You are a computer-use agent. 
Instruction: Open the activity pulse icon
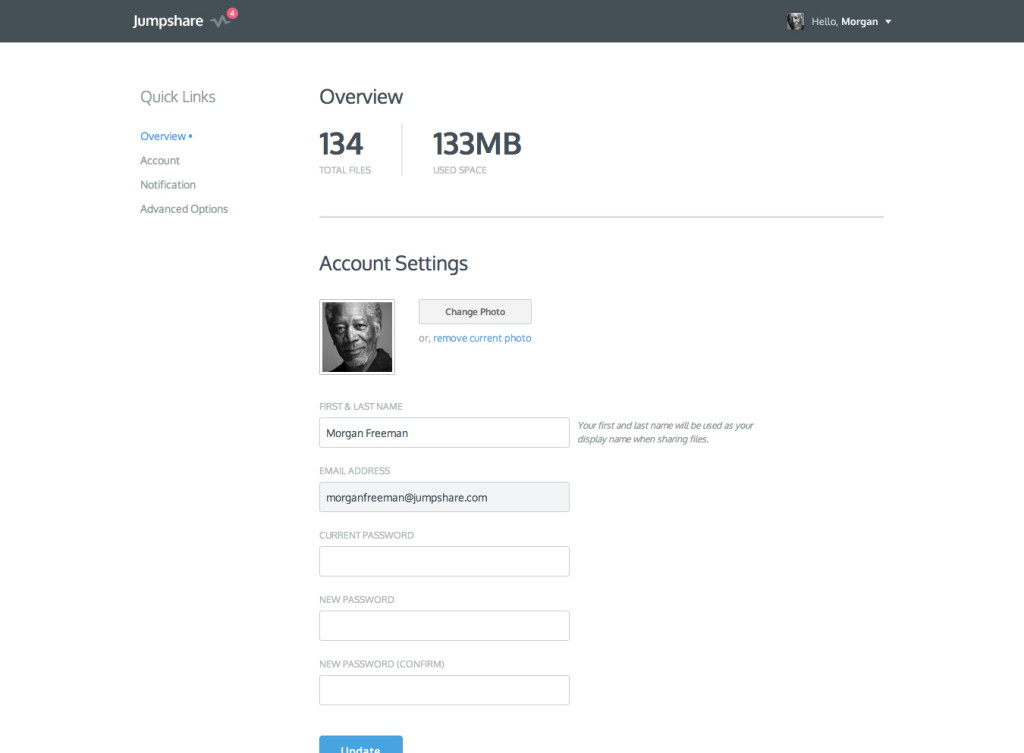pos(221,22)
